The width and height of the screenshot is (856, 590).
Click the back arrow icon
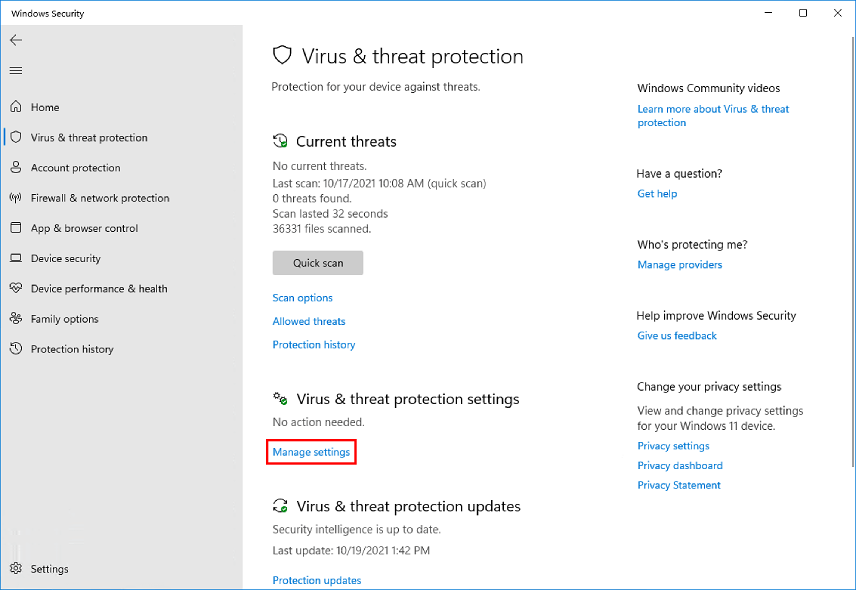(15, 40)
